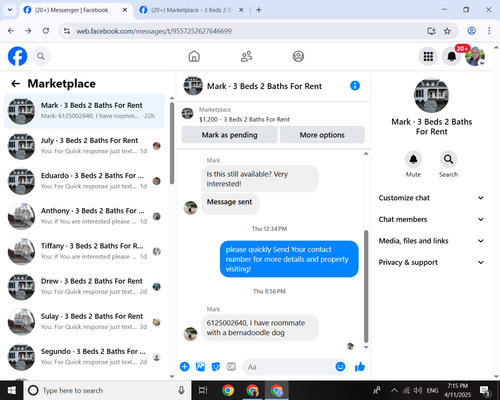Open first Chrome icon on taskbar
The width and height of the screenshot is (500, 400).
coord(228,390)
